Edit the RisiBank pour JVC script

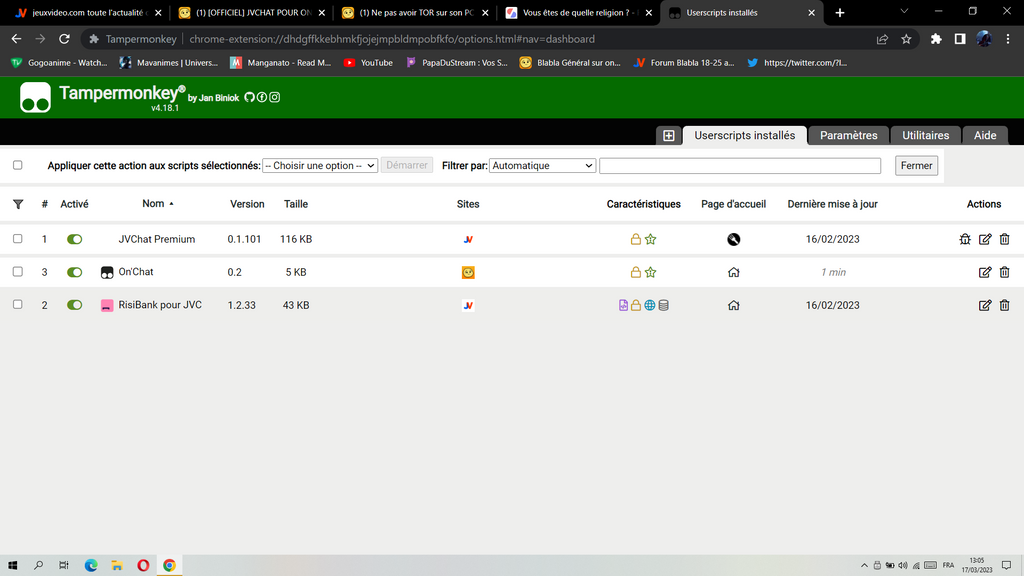tap(985, 305)
